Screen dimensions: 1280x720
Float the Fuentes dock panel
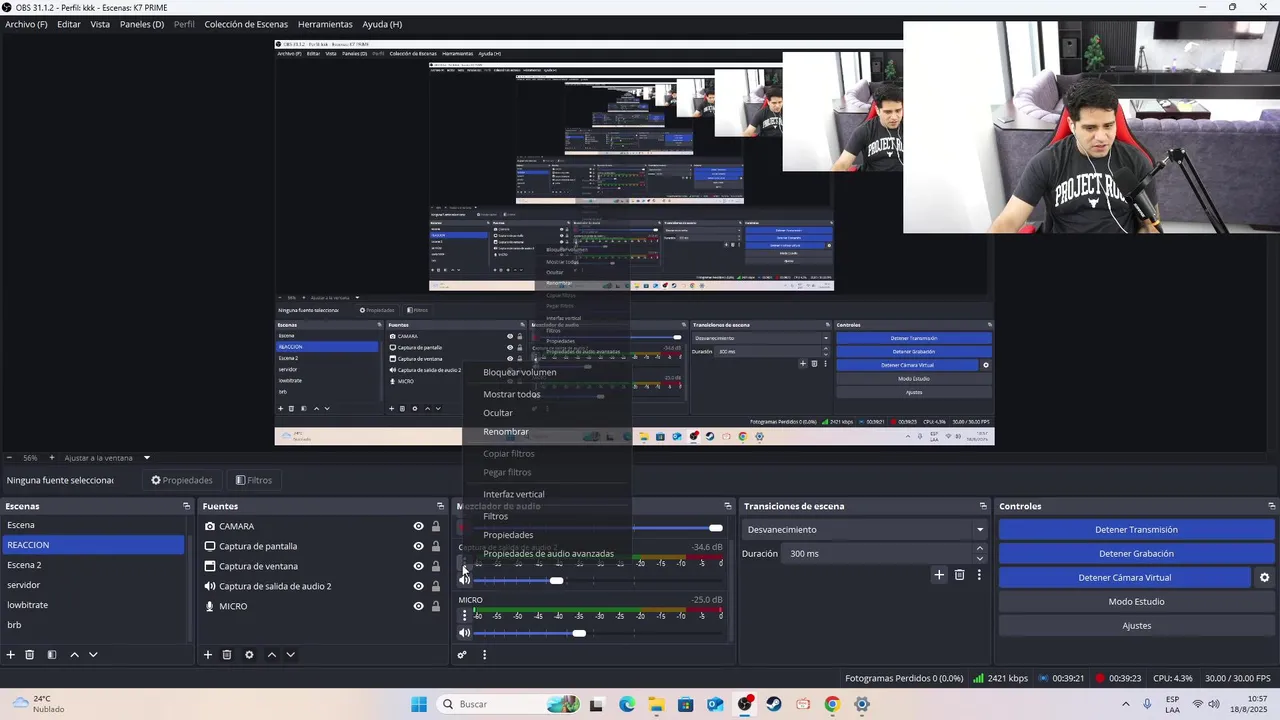440,506
